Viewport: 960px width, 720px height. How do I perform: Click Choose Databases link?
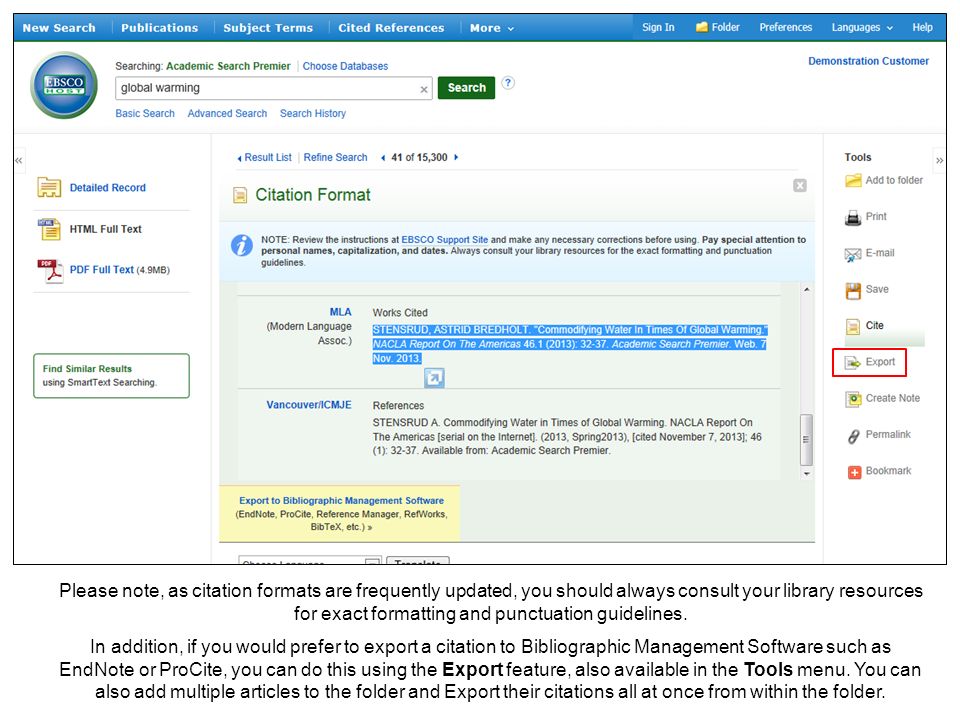point(345,66)
